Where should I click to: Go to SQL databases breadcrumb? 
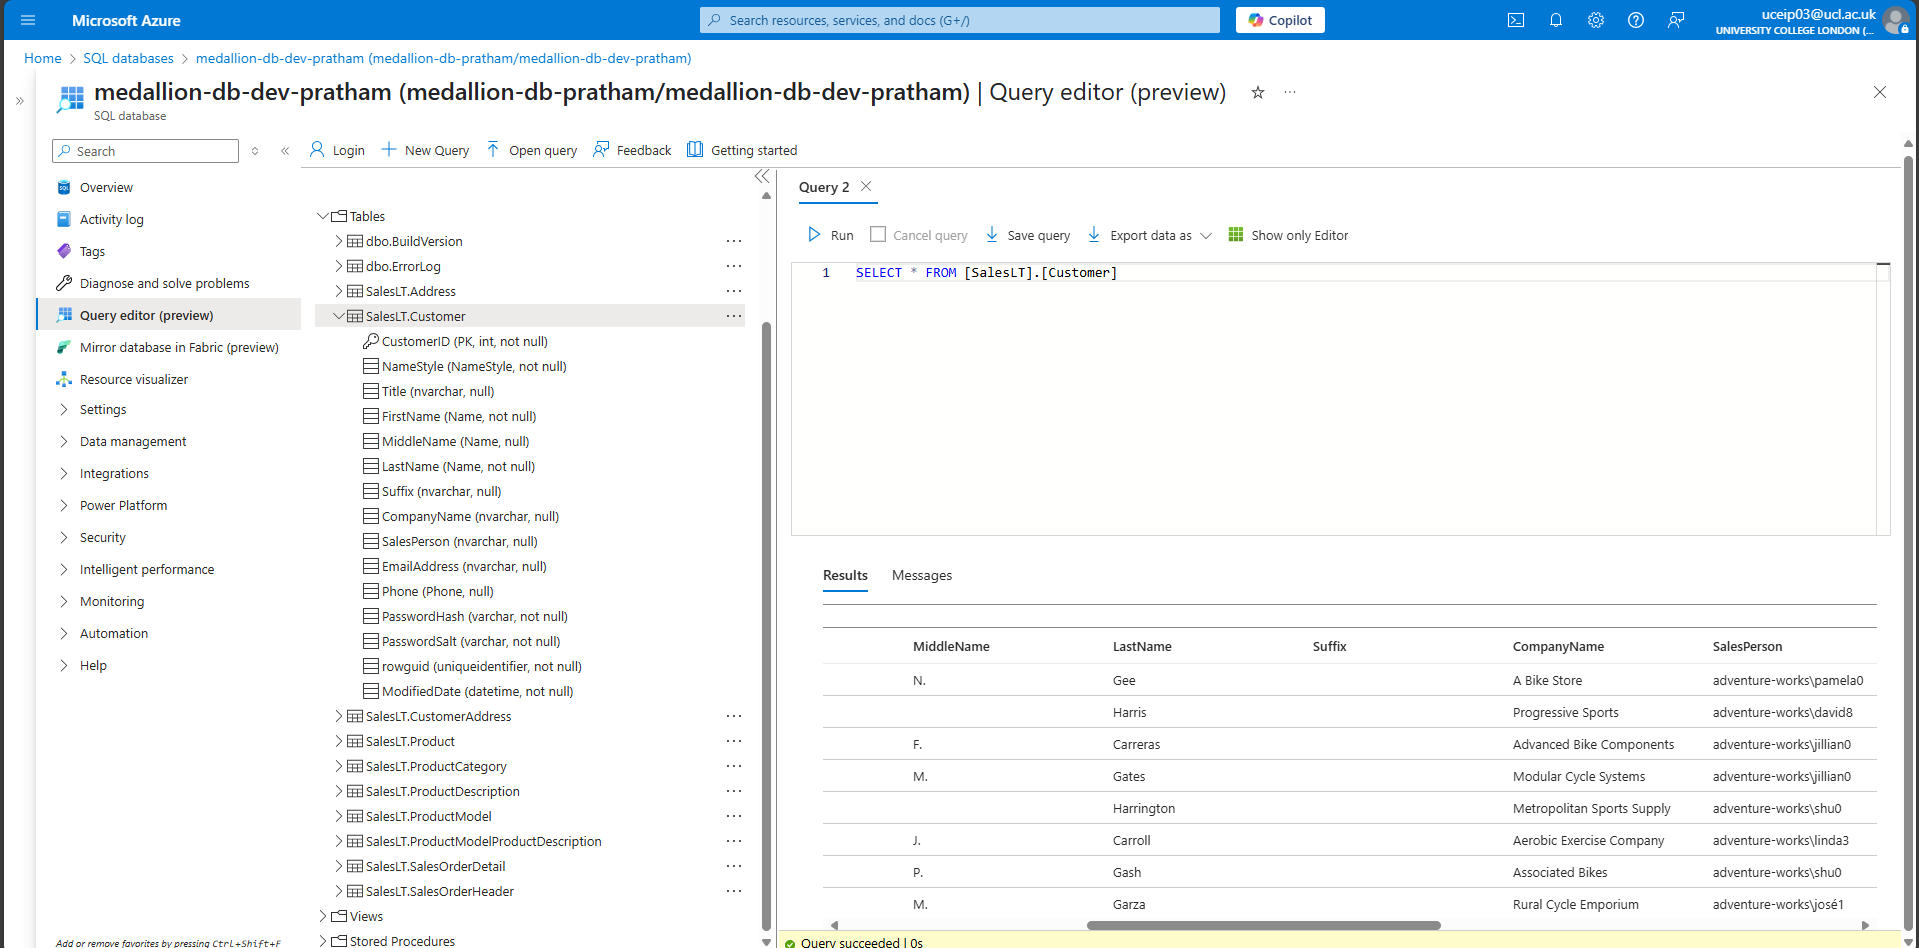[x=128, y=58]
